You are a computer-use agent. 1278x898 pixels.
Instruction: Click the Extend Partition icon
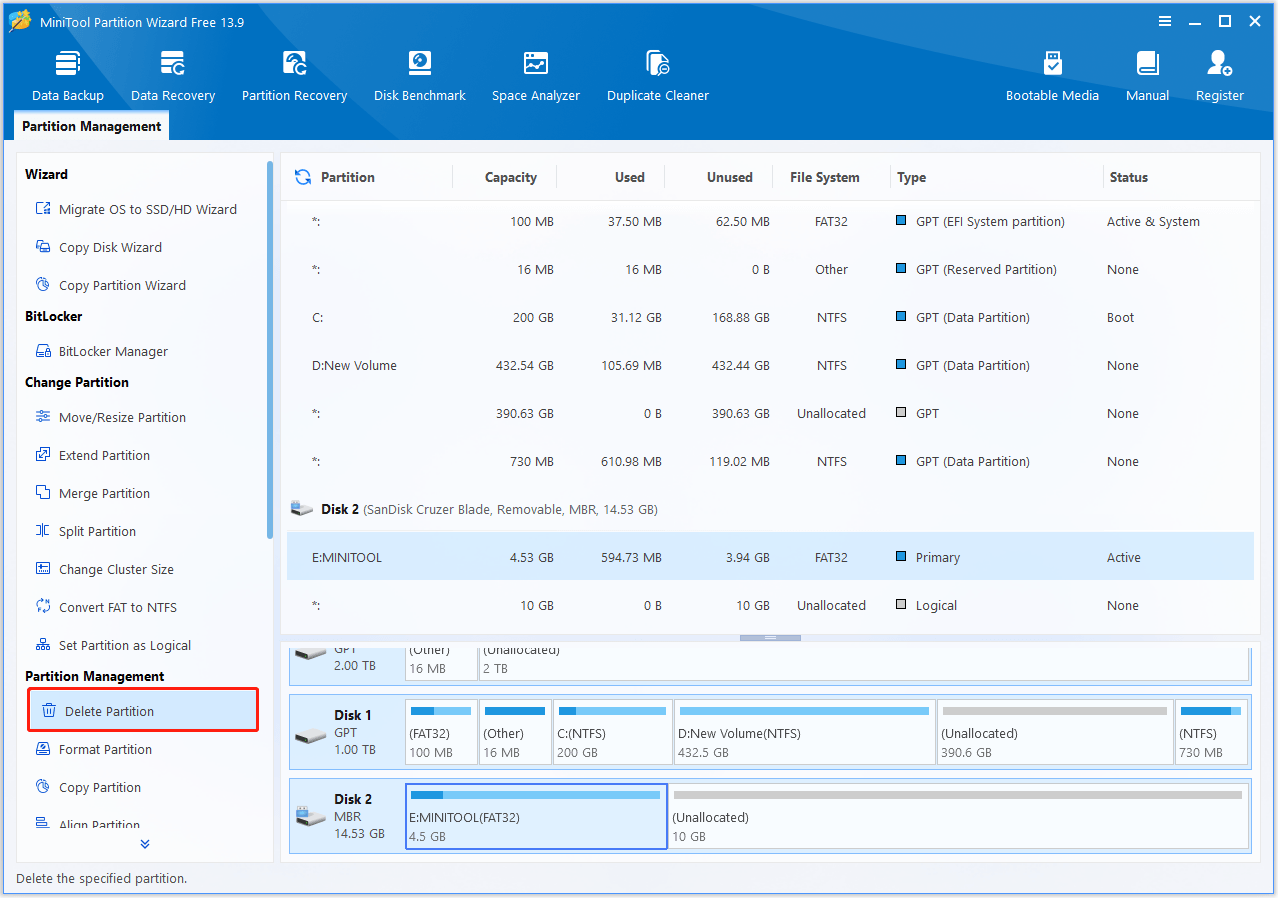[43, 455]
